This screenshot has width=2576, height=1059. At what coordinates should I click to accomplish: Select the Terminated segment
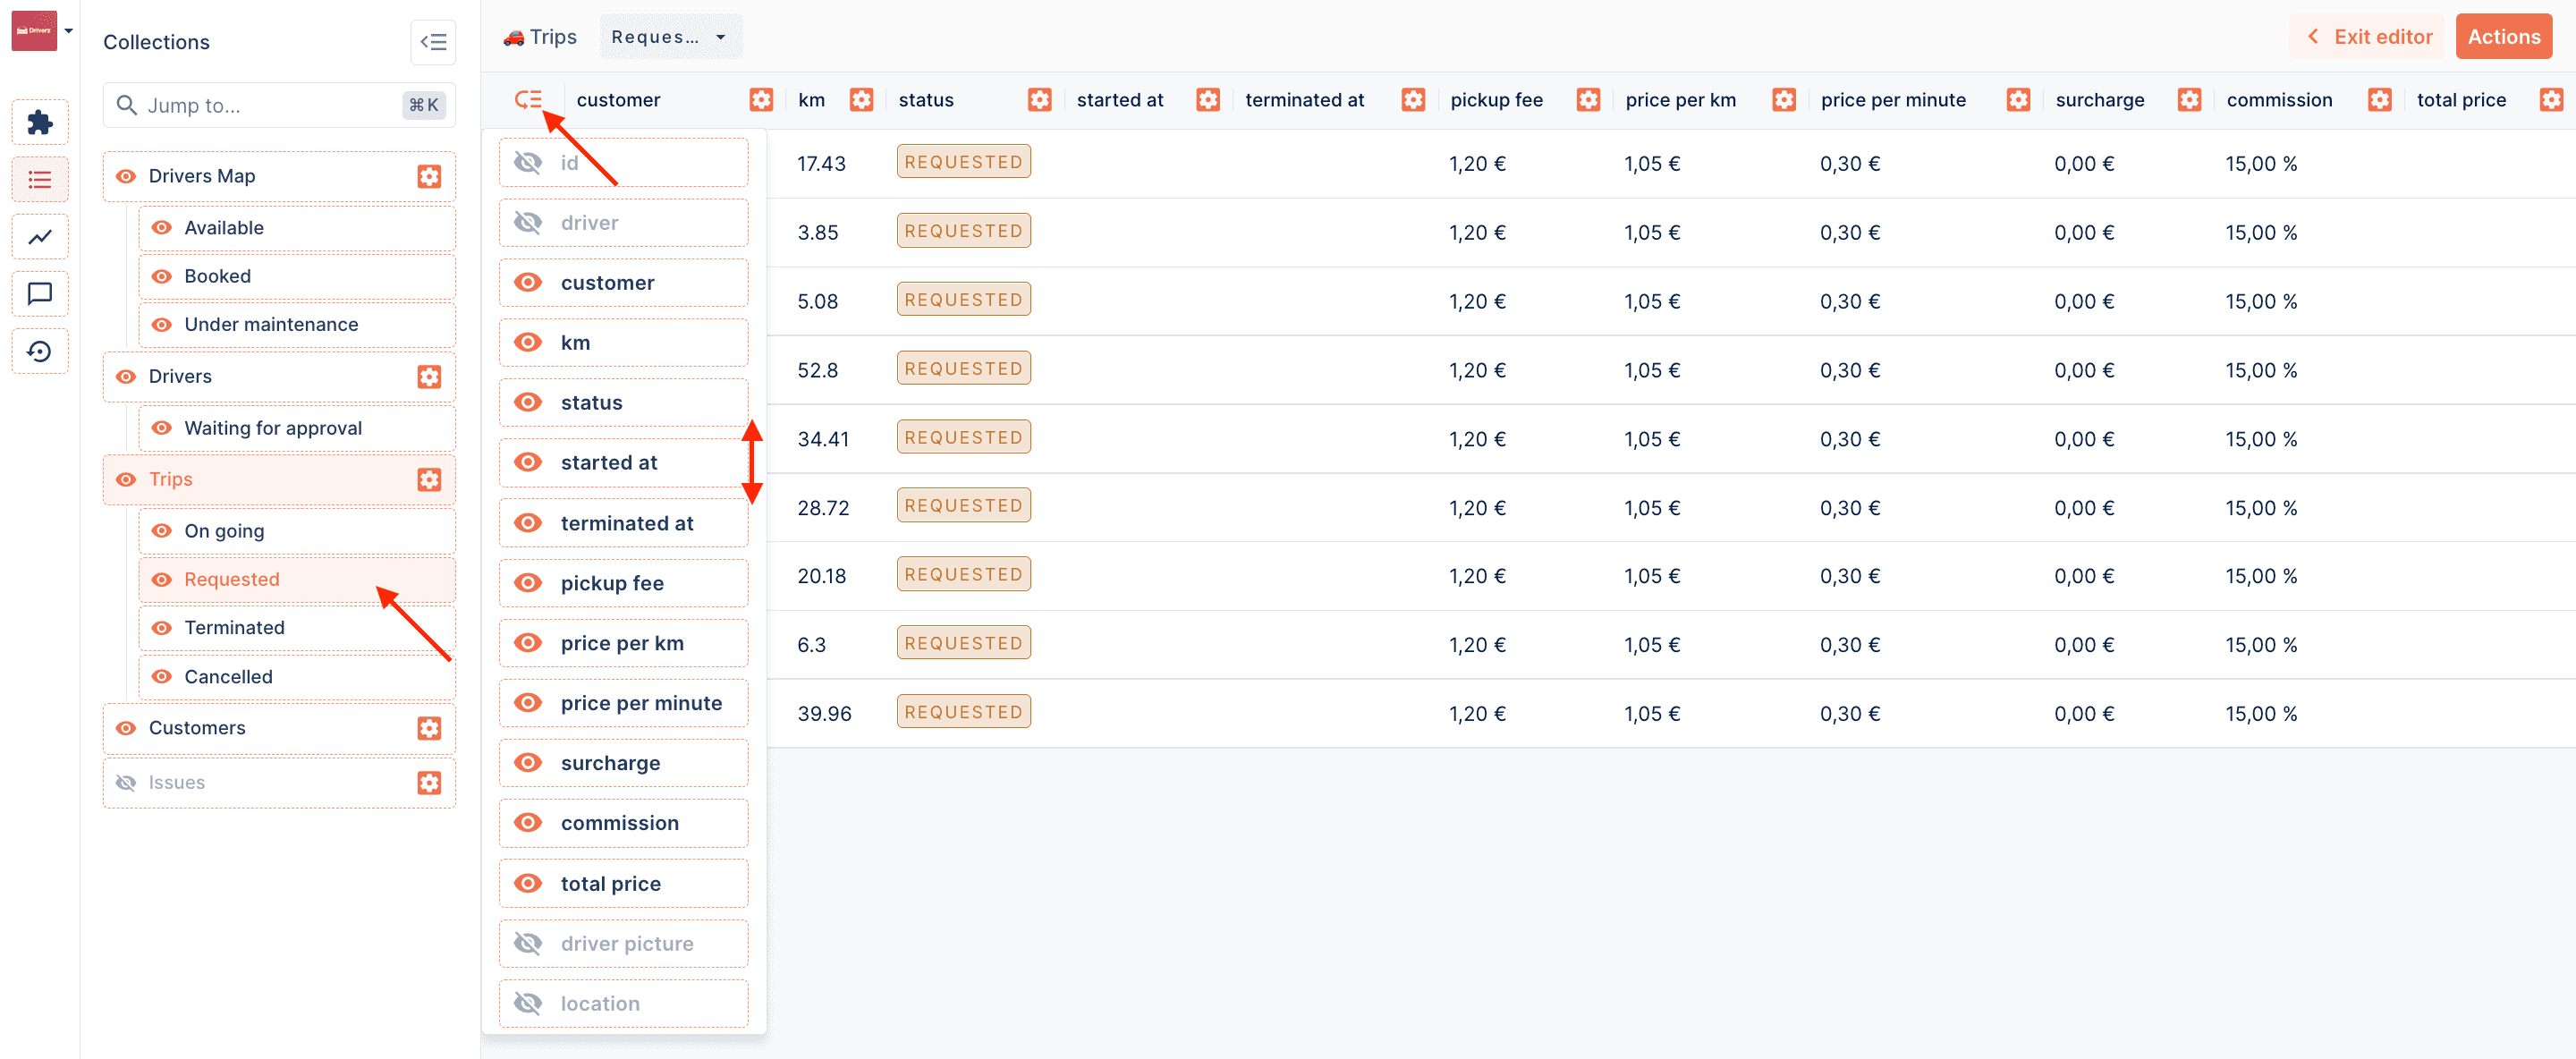pyautogui.click(x=234, y=628)
